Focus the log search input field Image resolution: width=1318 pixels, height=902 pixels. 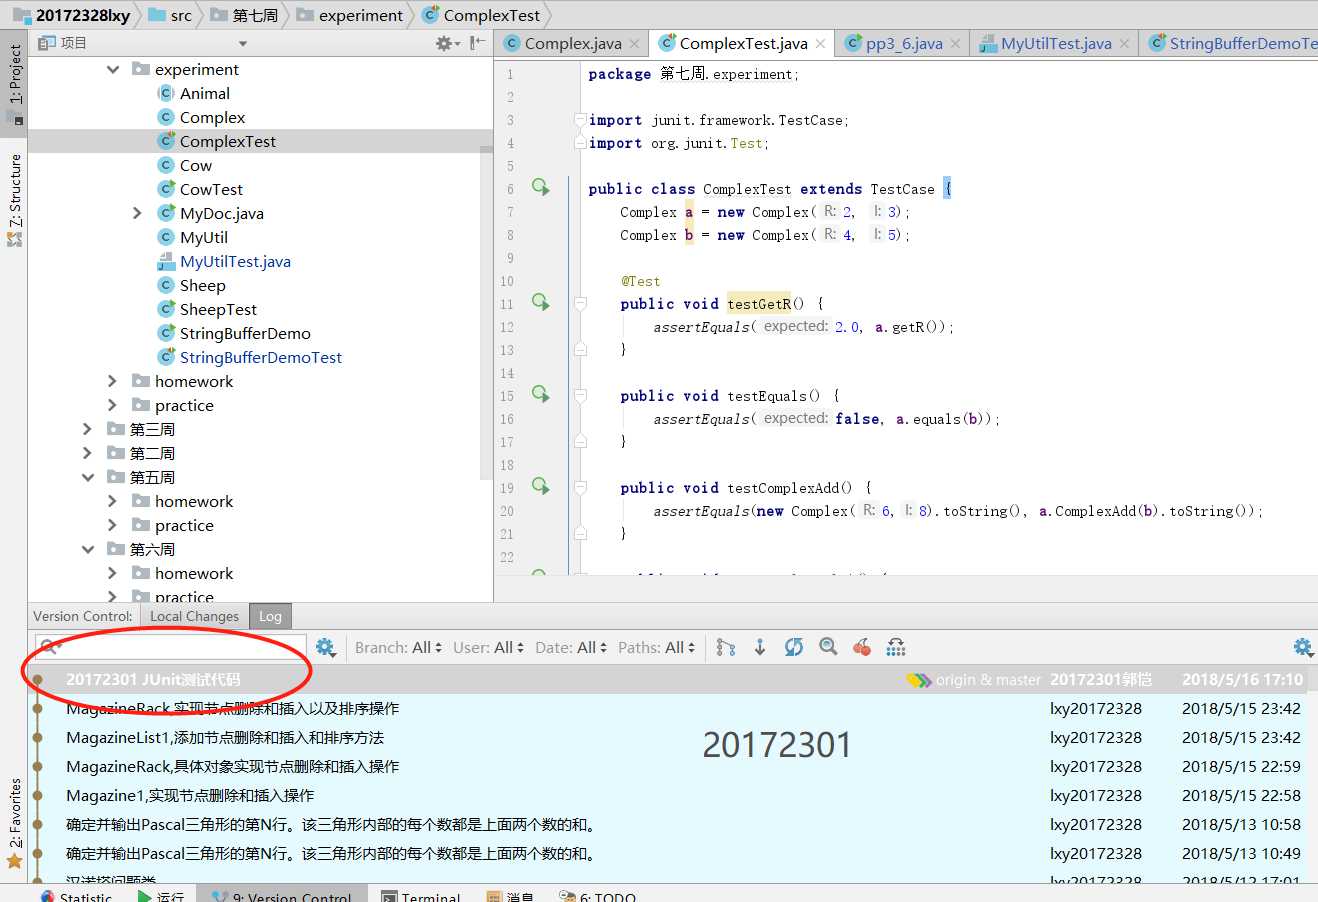click(x=171, y=647)
